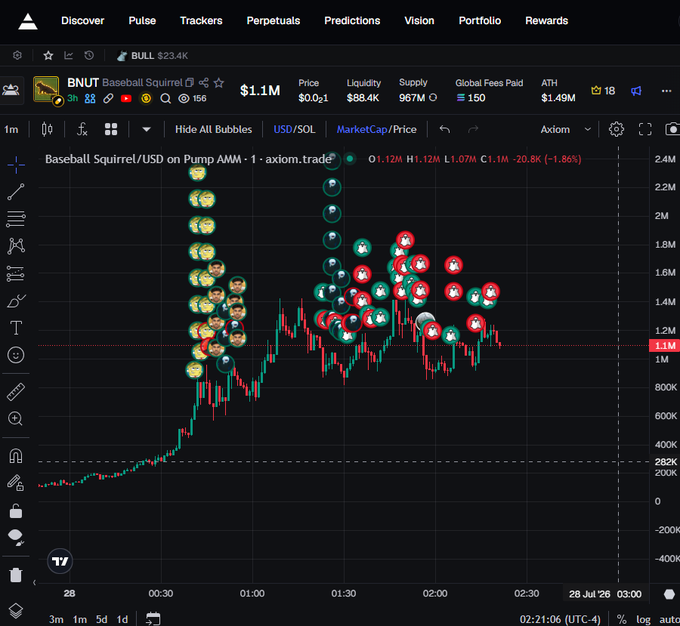Redo the chart action
Screen dimensions: 680x626
(x=473, y=129)
